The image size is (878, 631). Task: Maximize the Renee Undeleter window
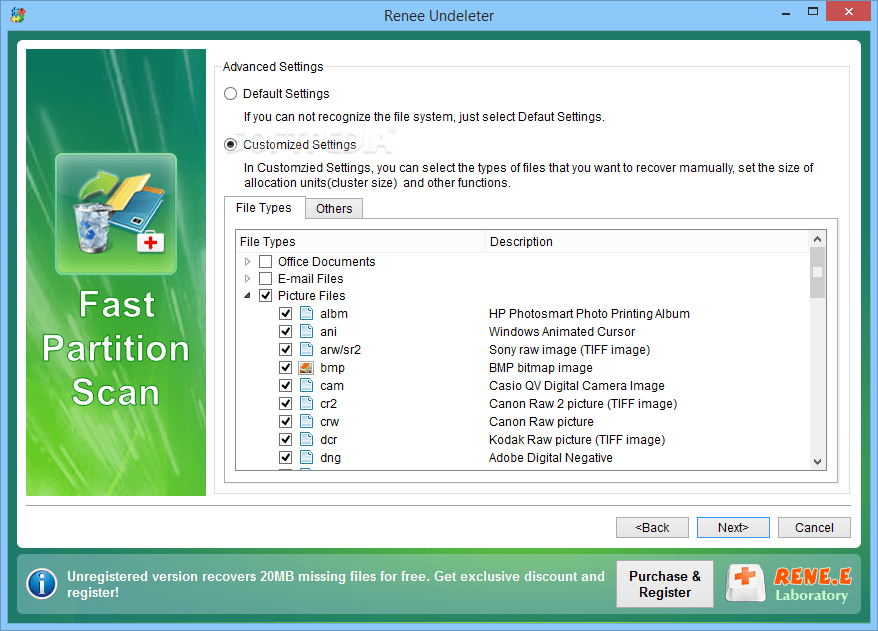coord(813,12)
